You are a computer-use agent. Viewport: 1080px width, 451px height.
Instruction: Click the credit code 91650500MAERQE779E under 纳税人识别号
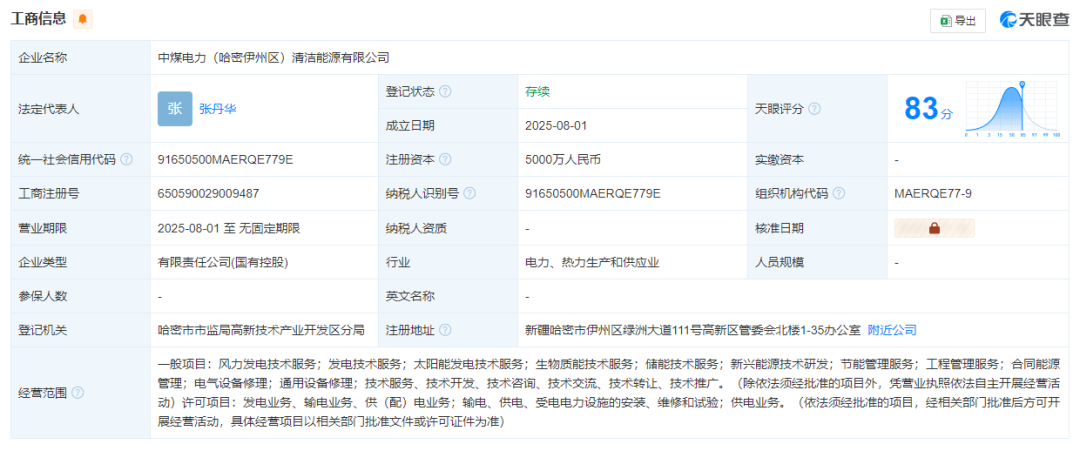coord(592,194)
